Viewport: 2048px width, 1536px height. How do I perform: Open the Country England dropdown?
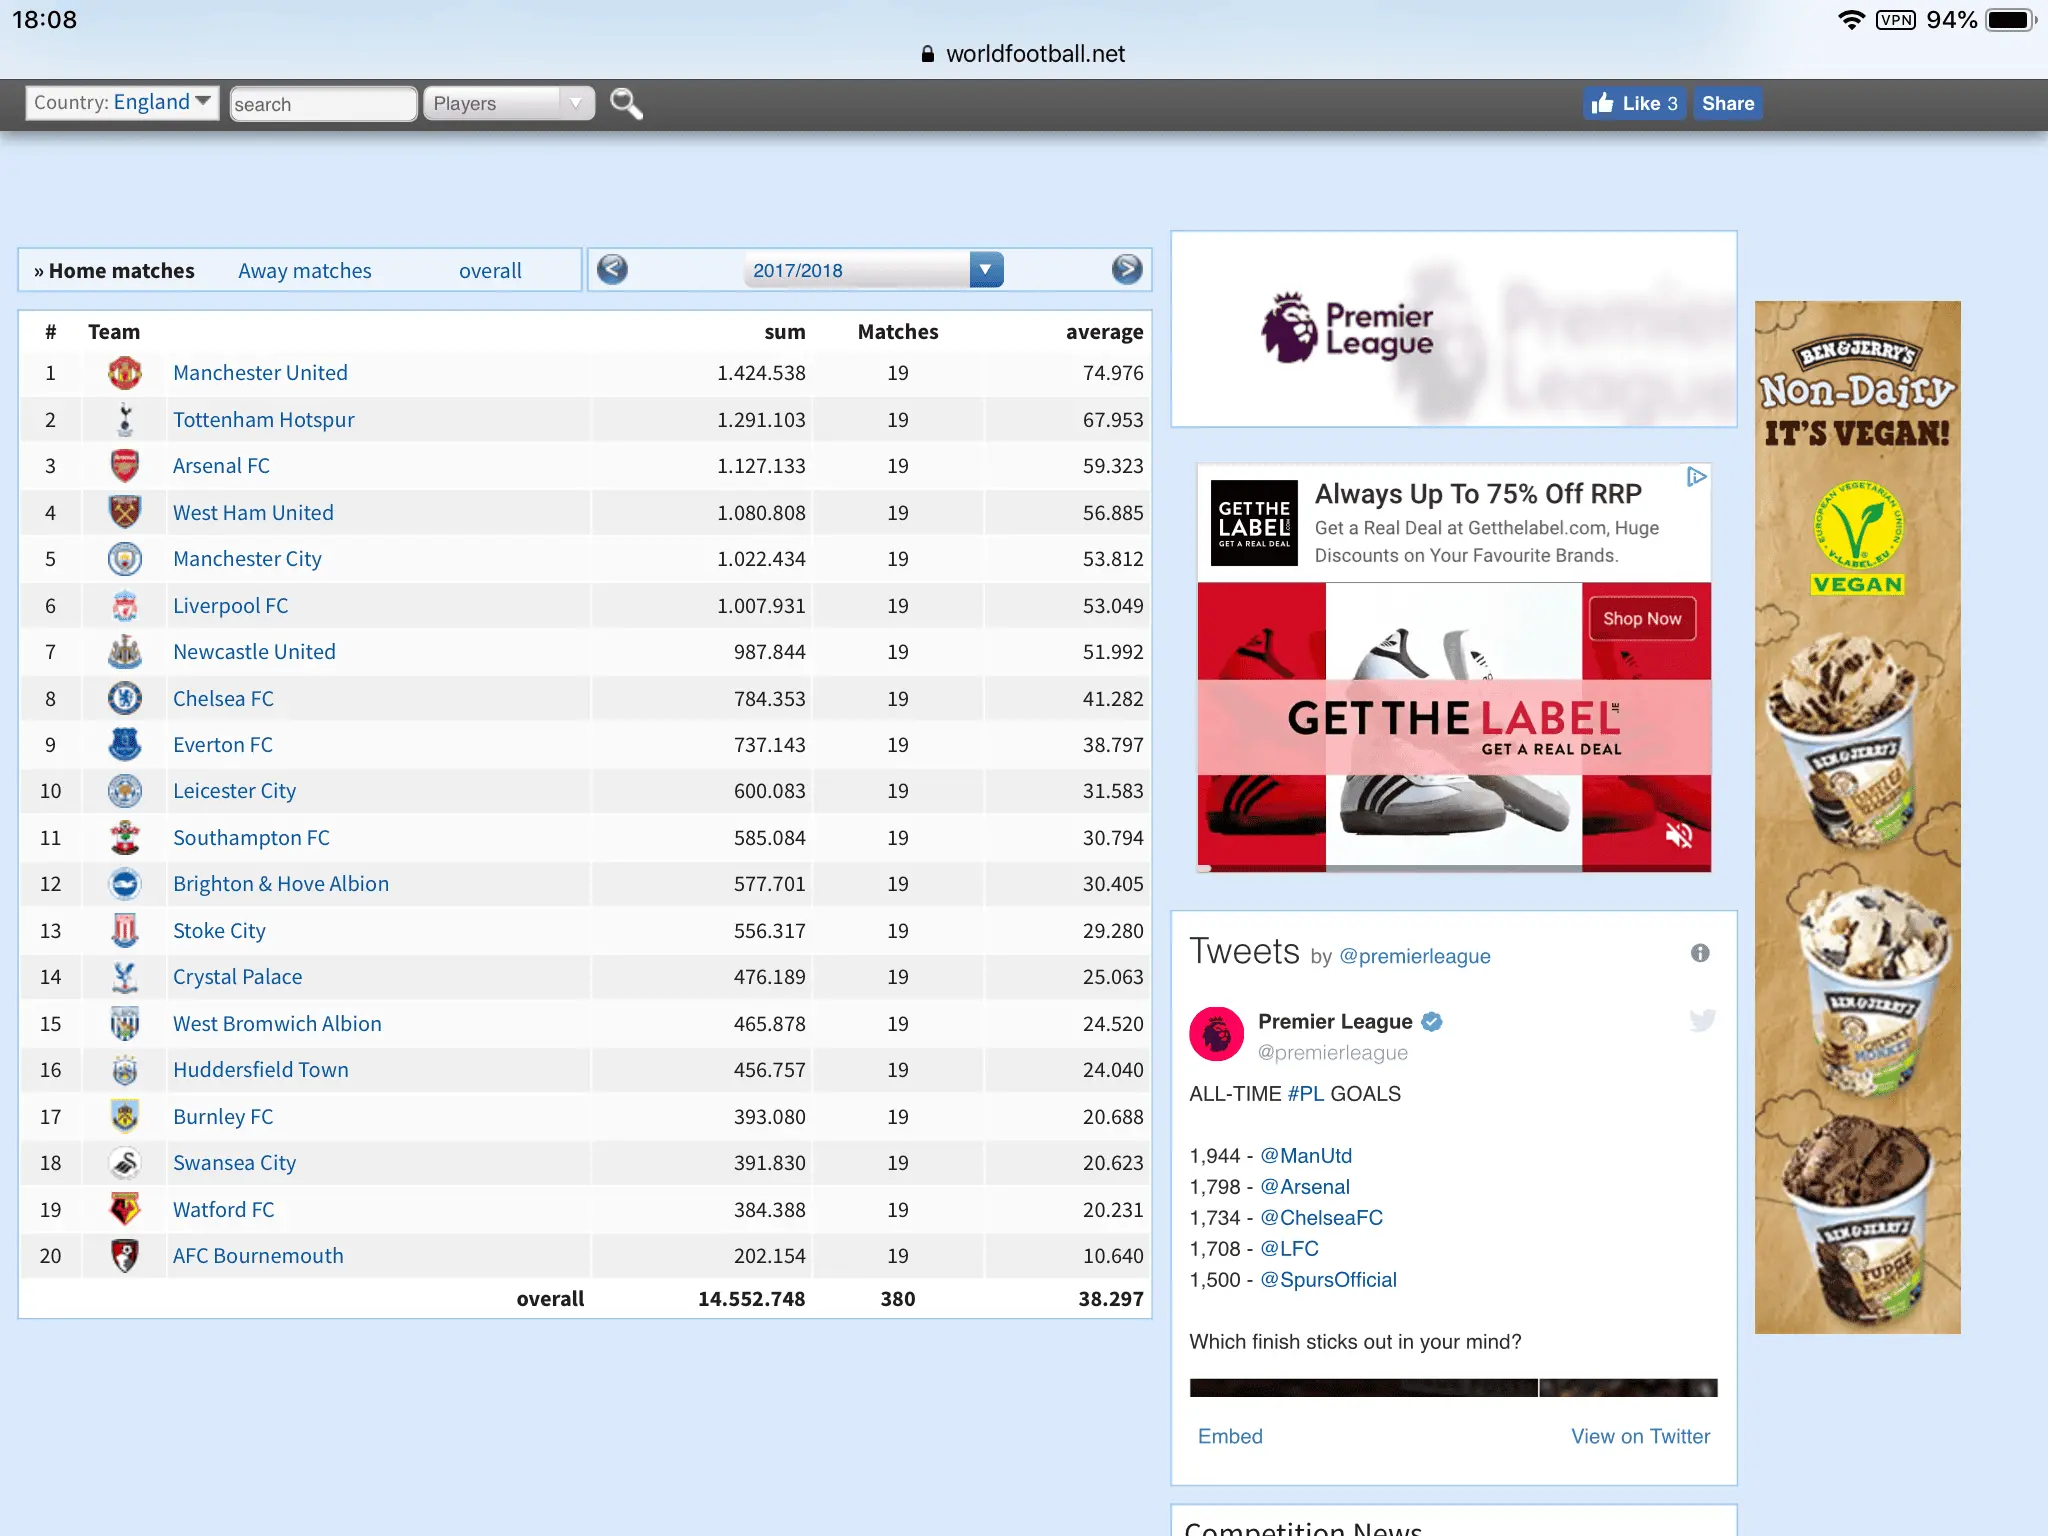pyautogui.click(x=122, y=102)
